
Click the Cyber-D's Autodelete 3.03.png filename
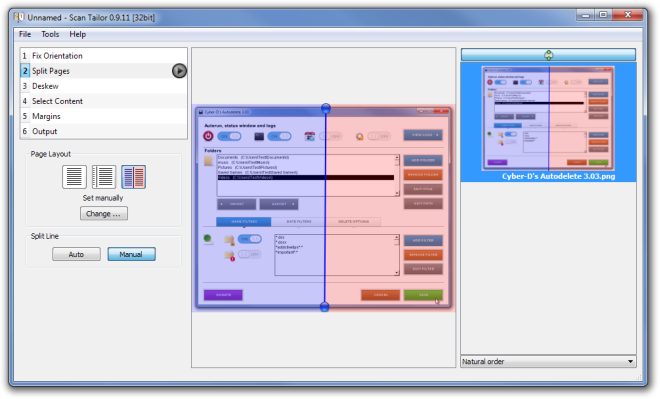(x=559, y=176)
